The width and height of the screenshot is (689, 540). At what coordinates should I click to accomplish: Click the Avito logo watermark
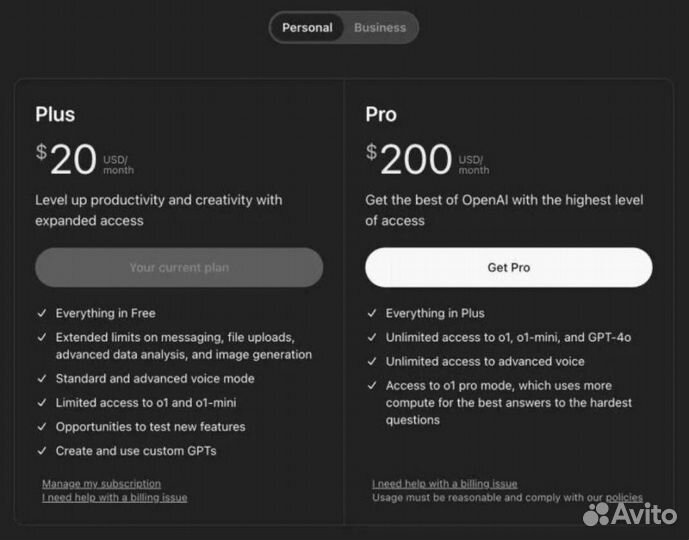pyautogui.click(x=630, y=513)
